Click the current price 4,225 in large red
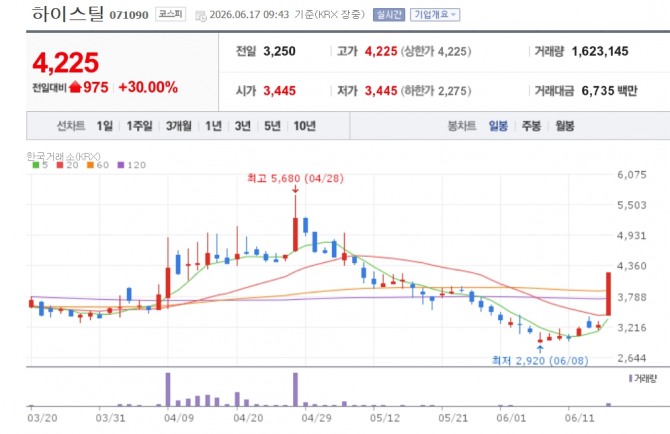Image resolution: width=670 pixels, height=434 pixels. tap(66, 63)
